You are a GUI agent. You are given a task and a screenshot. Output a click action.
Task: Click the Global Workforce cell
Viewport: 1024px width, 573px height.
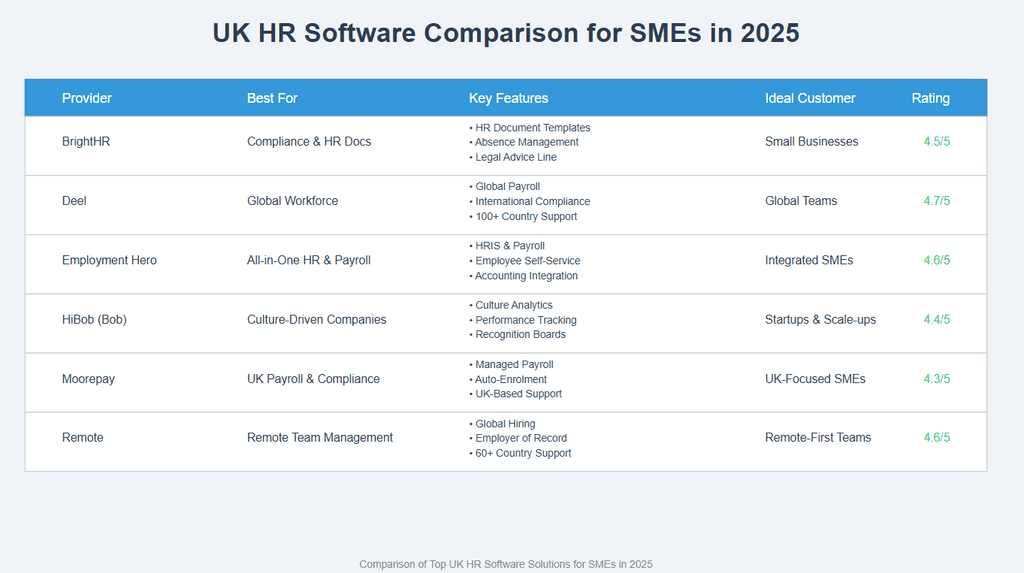[293, 201]
